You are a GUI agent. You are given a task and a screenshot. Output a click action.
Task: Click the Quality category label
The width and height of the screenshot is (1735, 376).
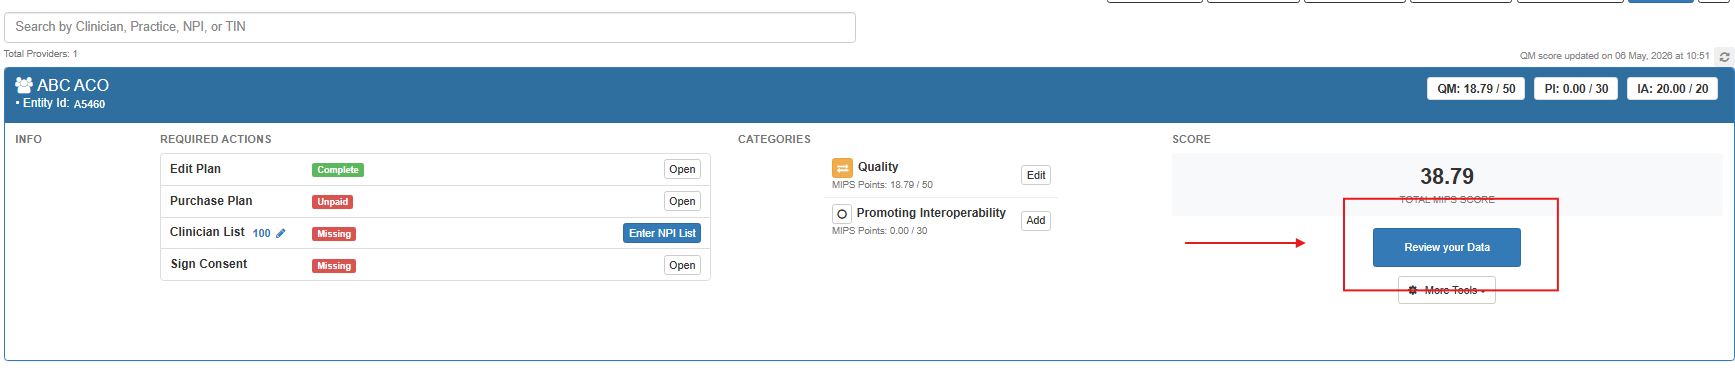878,167
